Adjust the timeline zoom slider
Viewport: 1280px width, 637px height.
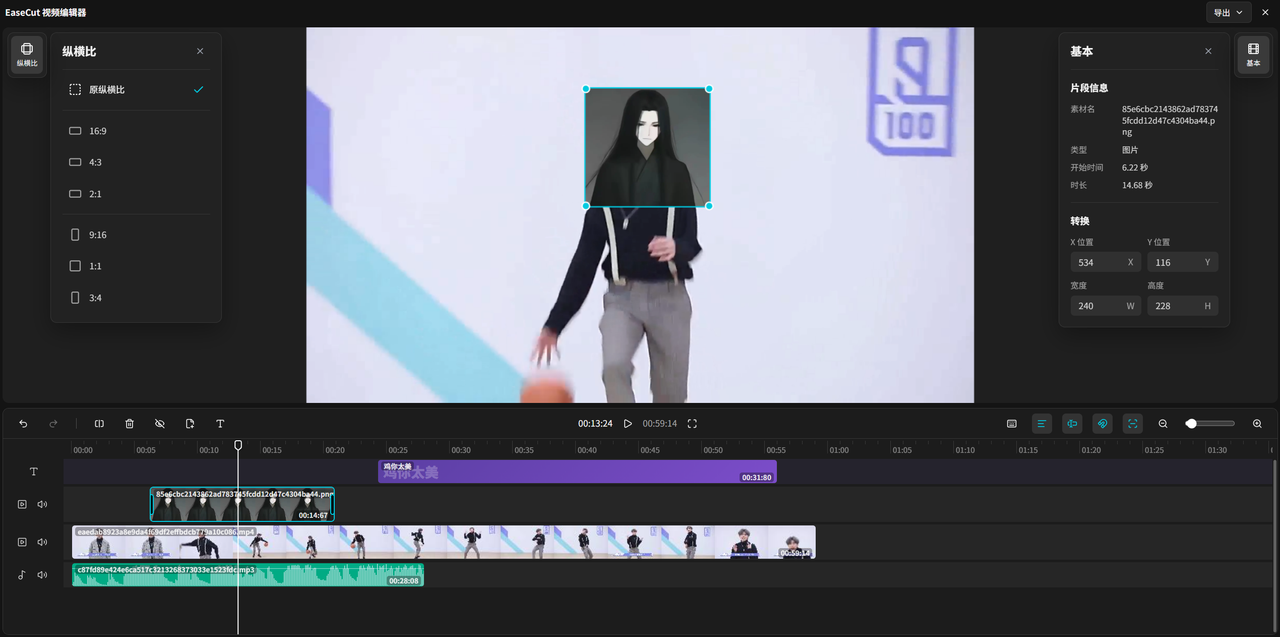[1210, 424]
